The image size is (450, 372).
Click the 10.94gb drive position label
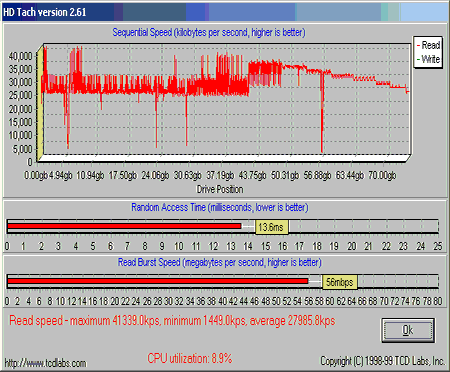click(90, 175)
